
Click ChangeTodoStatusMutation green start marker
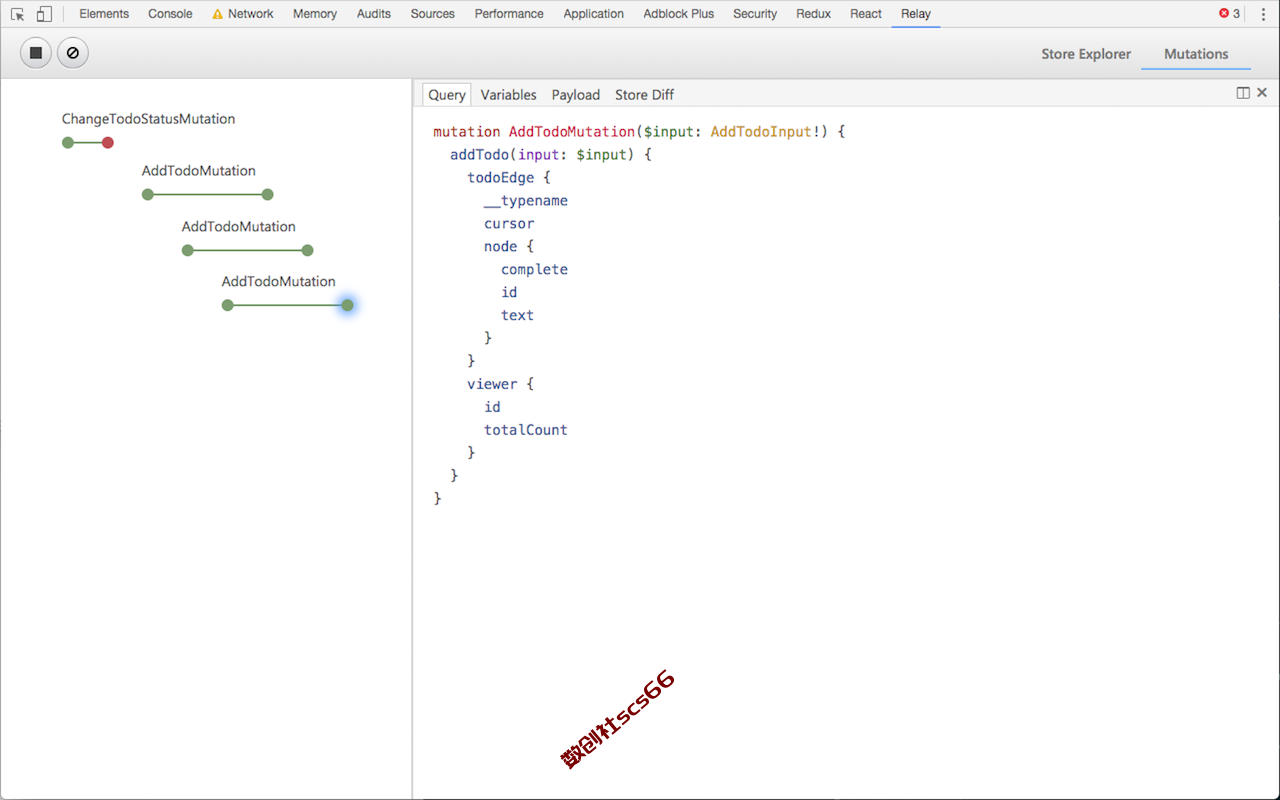tap(68, 143)
